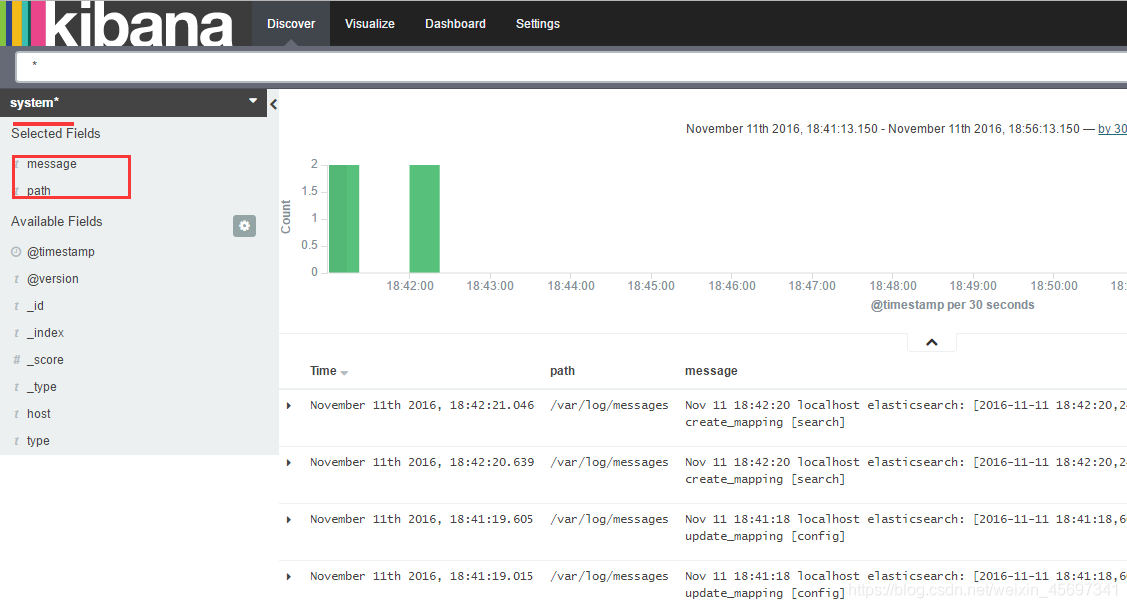Click timestamp November 11th 2016, 18:42:21.046

pos(422,405)
